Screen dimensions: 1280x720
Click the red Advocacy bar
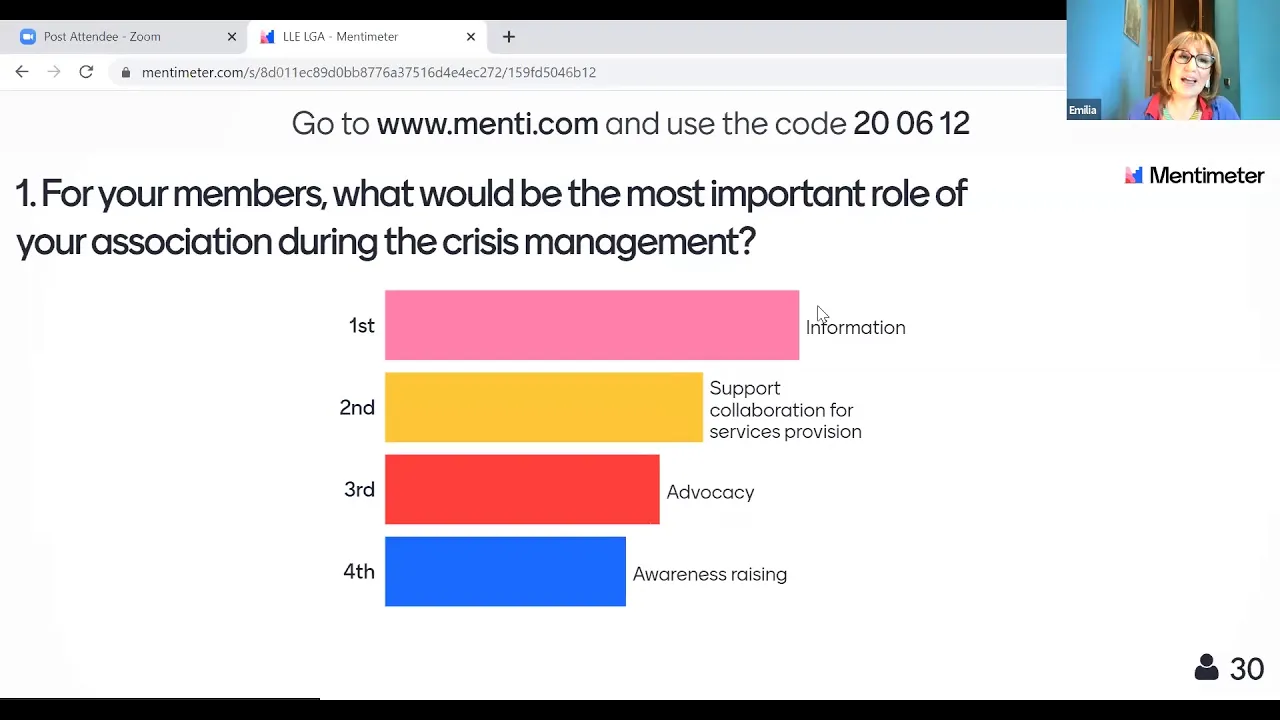[522, 489]
